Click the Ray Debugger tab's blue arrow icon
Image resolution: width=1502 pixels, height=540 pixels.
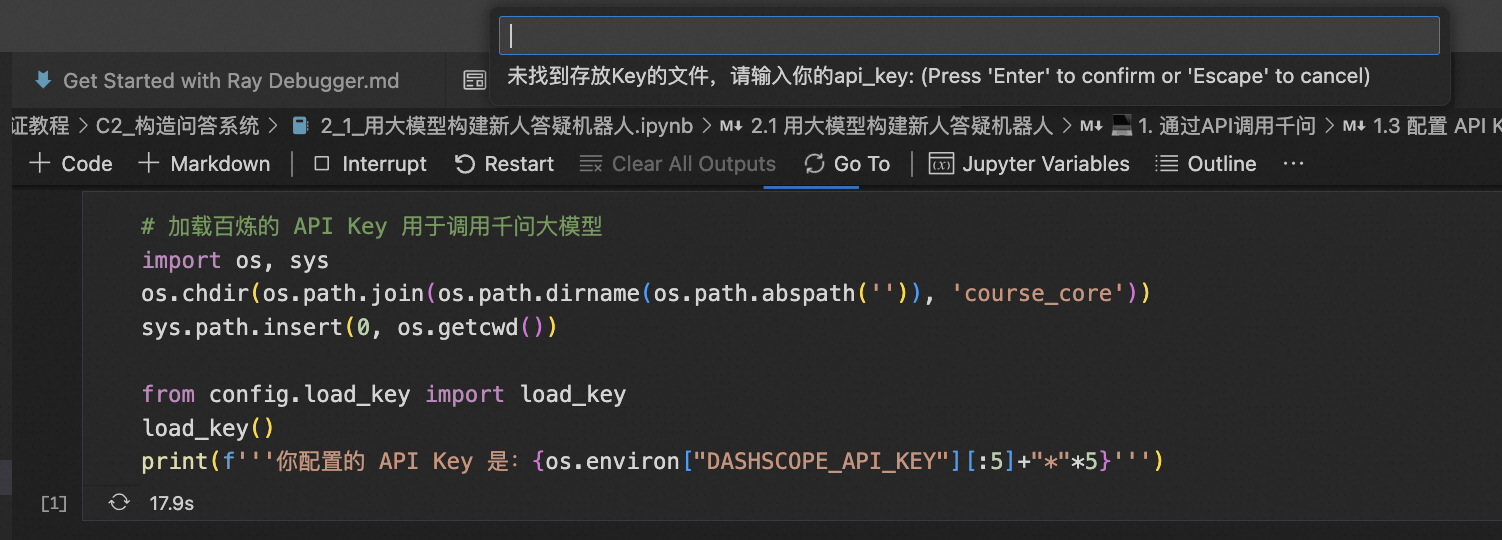(x=42, y=80)
